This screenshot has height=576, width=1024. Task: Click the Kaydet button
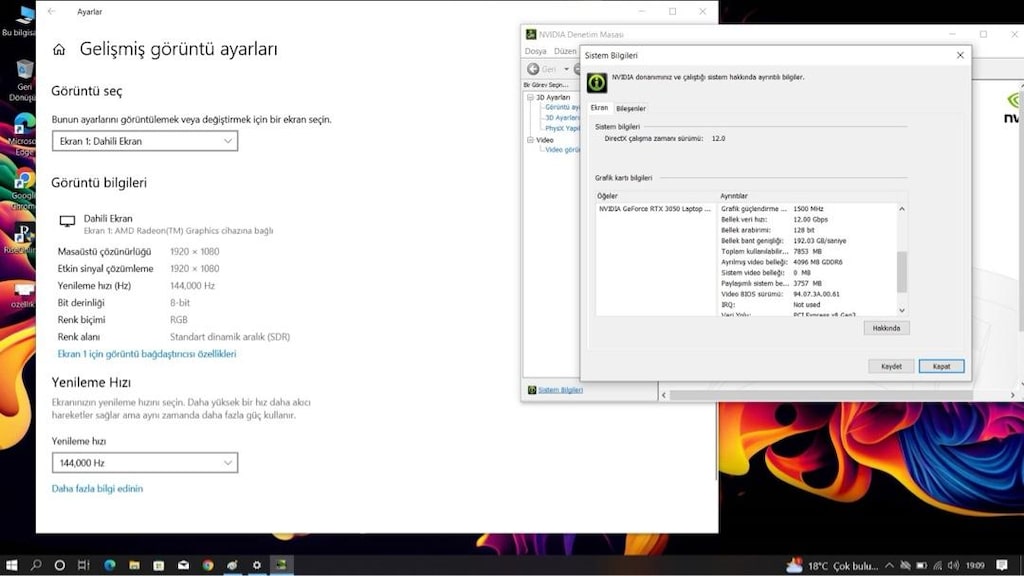pos(891,366)
